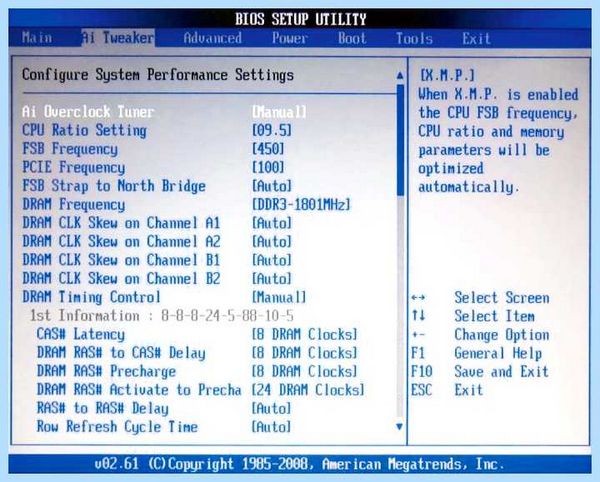The height and width of the screenshot is (482, 600).
Task: Select DRAM CLK Skew on Channel A1
Action: (x=121, y=223)
